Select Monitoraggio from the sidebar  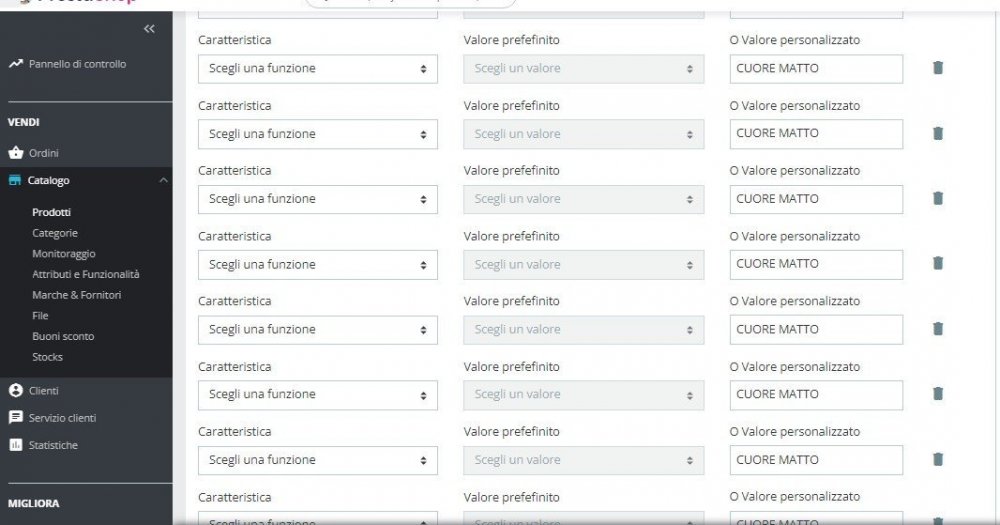point(63,254)
